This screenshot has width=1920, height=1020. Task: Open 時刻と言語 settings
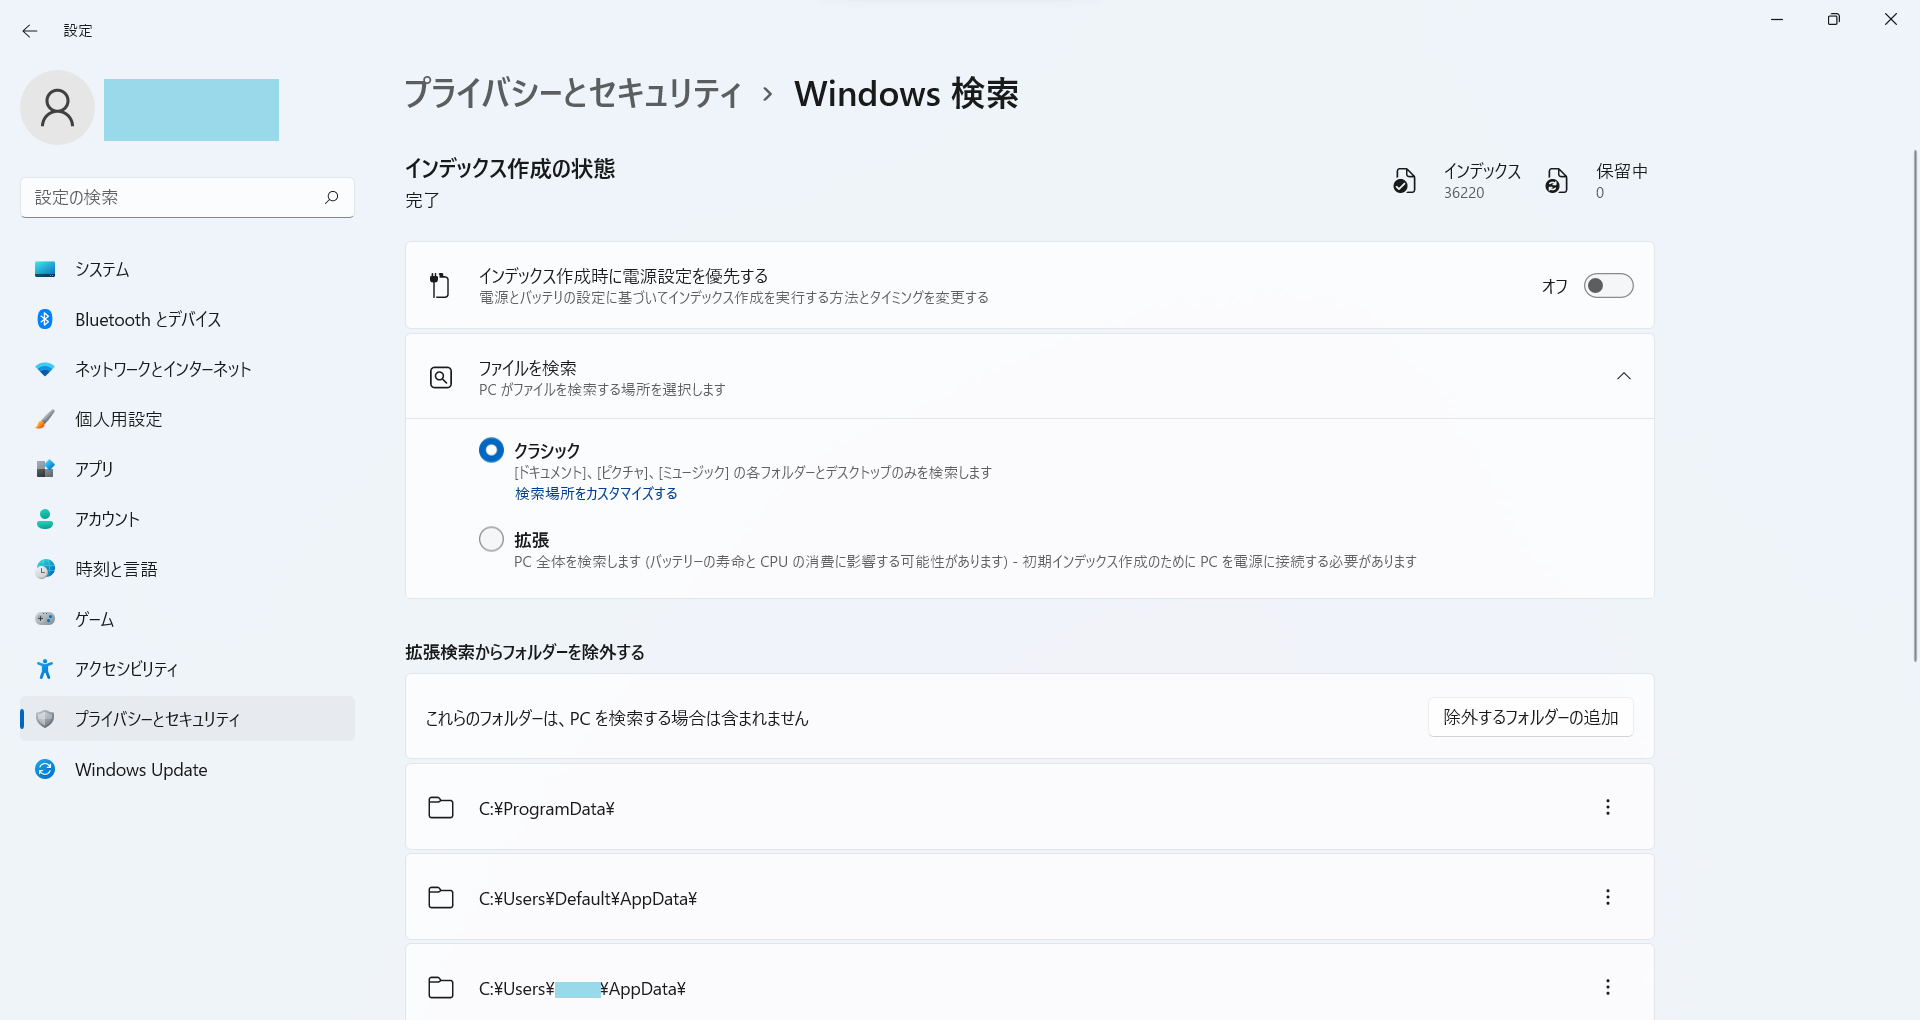tap(116, 568)
